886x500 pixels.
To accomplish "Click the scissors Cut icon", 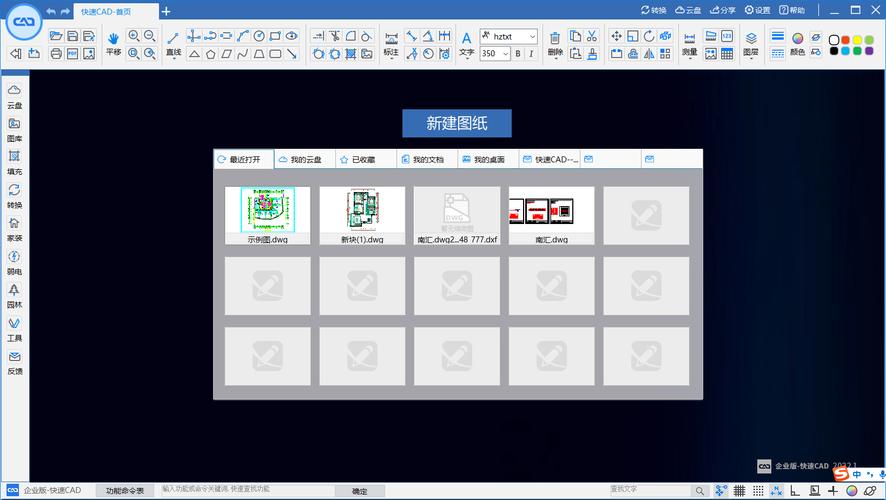I will 592,36.
